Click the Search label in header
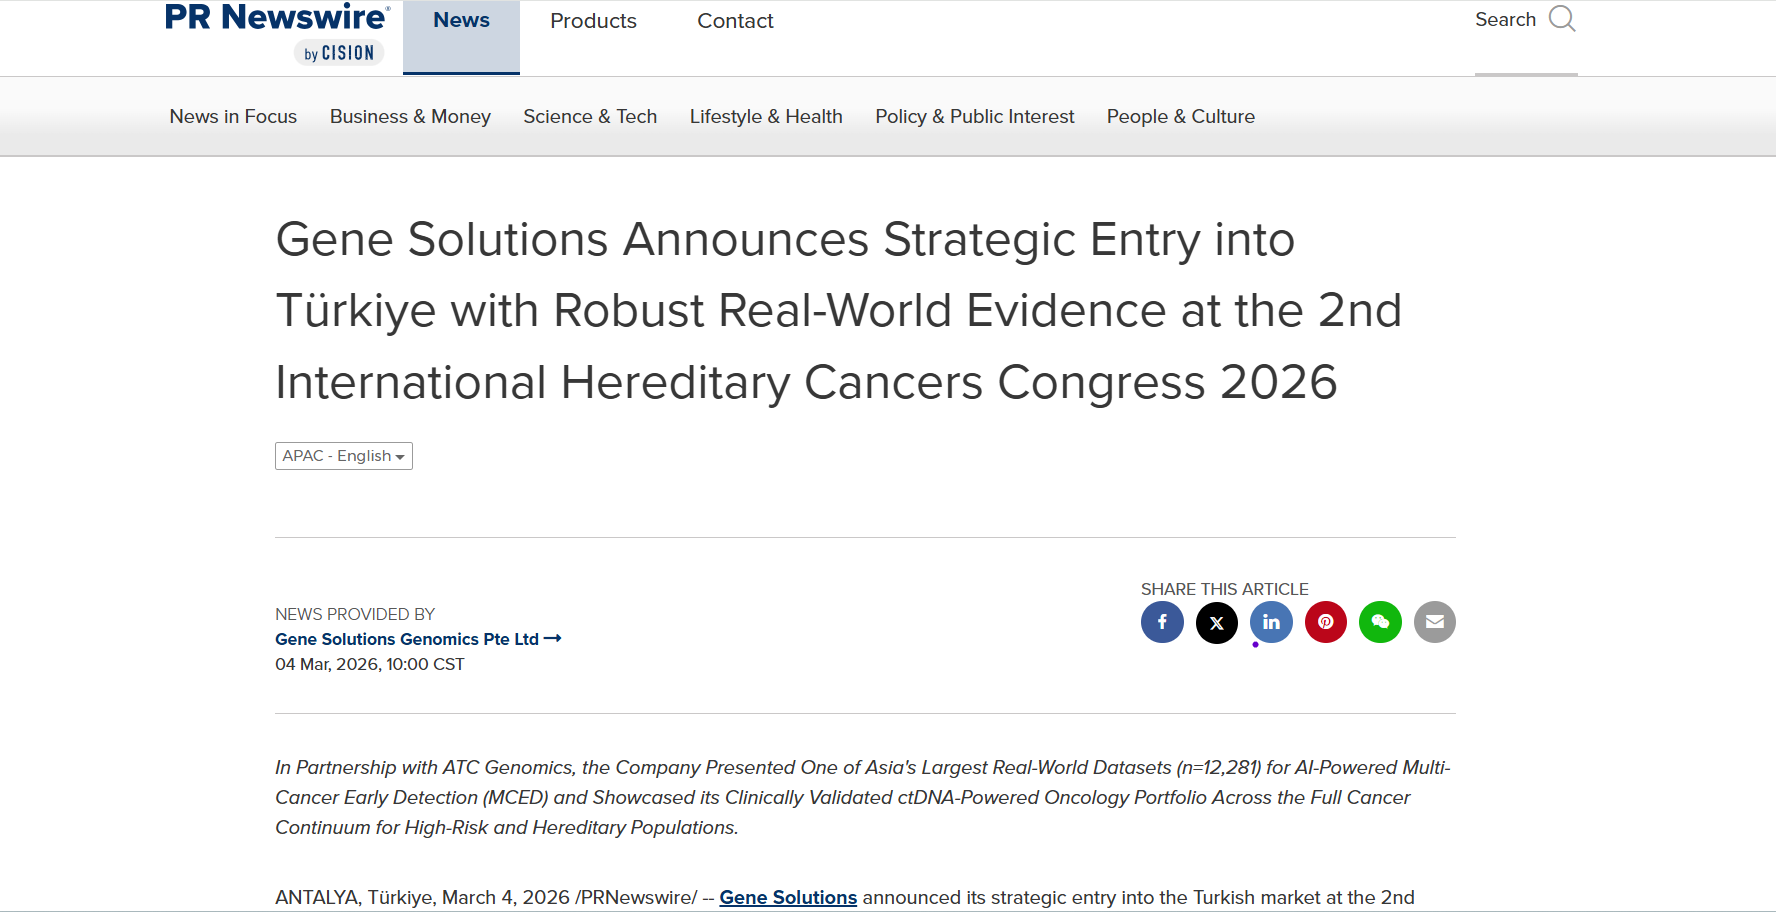The width and height of the screenshot is (1776, 912). click(x=1505, y=19)
